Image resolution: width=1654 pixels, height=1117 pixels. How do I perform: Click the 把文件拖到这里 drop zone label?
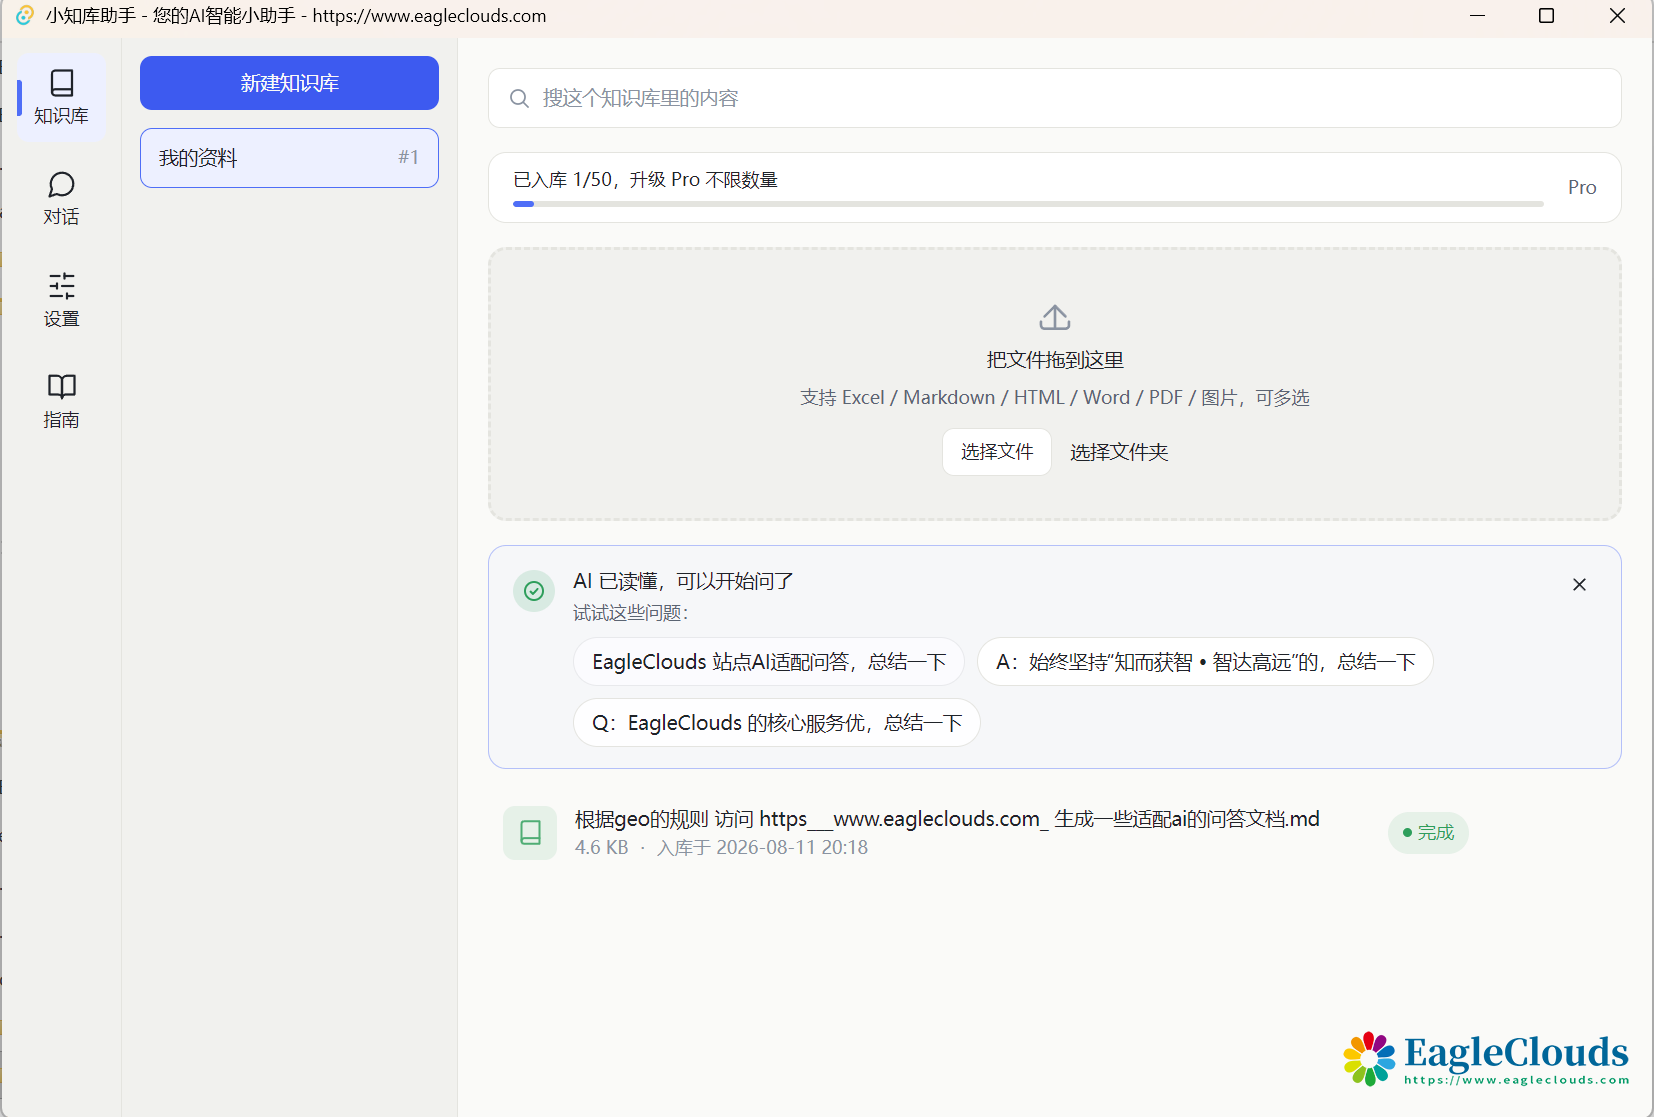(1054, 360)
